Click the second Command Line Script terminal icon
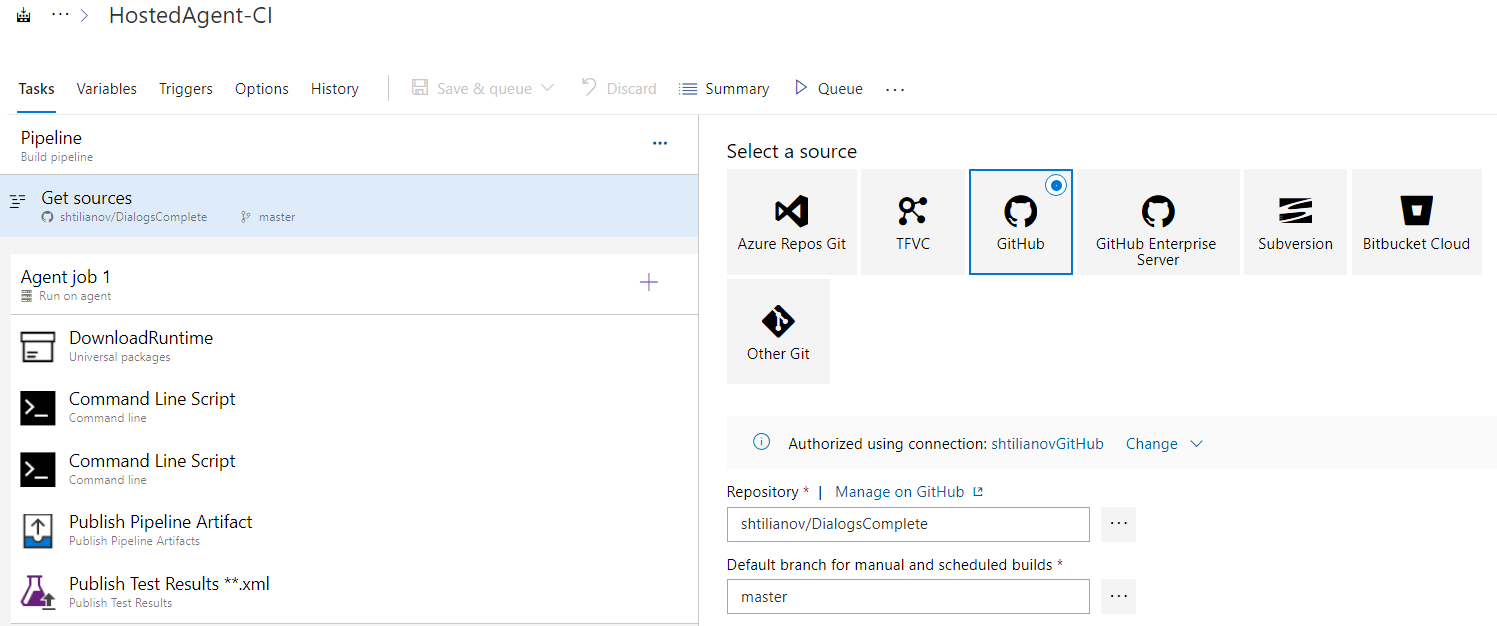 [38, 469]
